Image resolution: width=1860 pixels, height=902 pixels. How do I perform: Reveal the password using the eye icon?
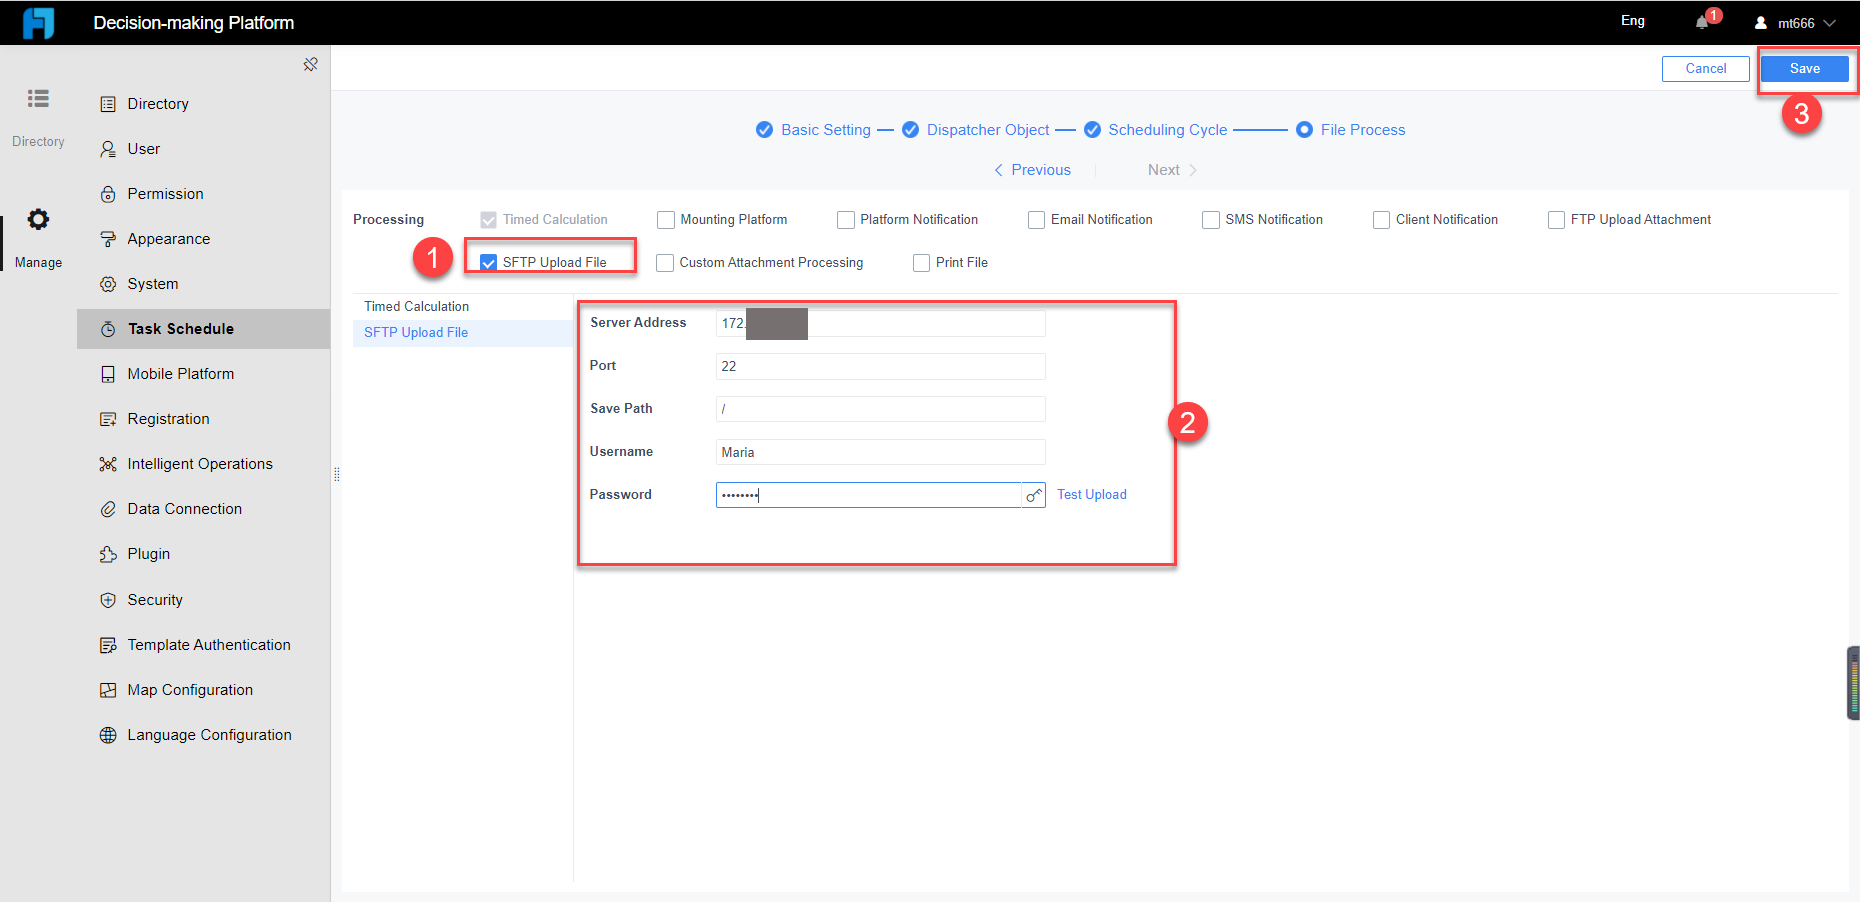coord(1033,494)
